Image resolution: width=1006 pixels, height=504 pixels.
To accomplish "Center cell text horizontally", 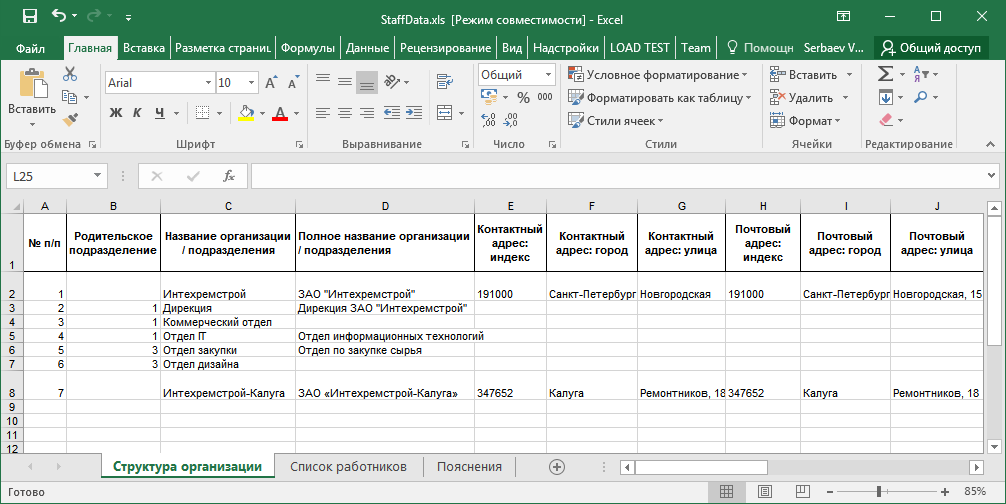I will click(x=345, y=113).
